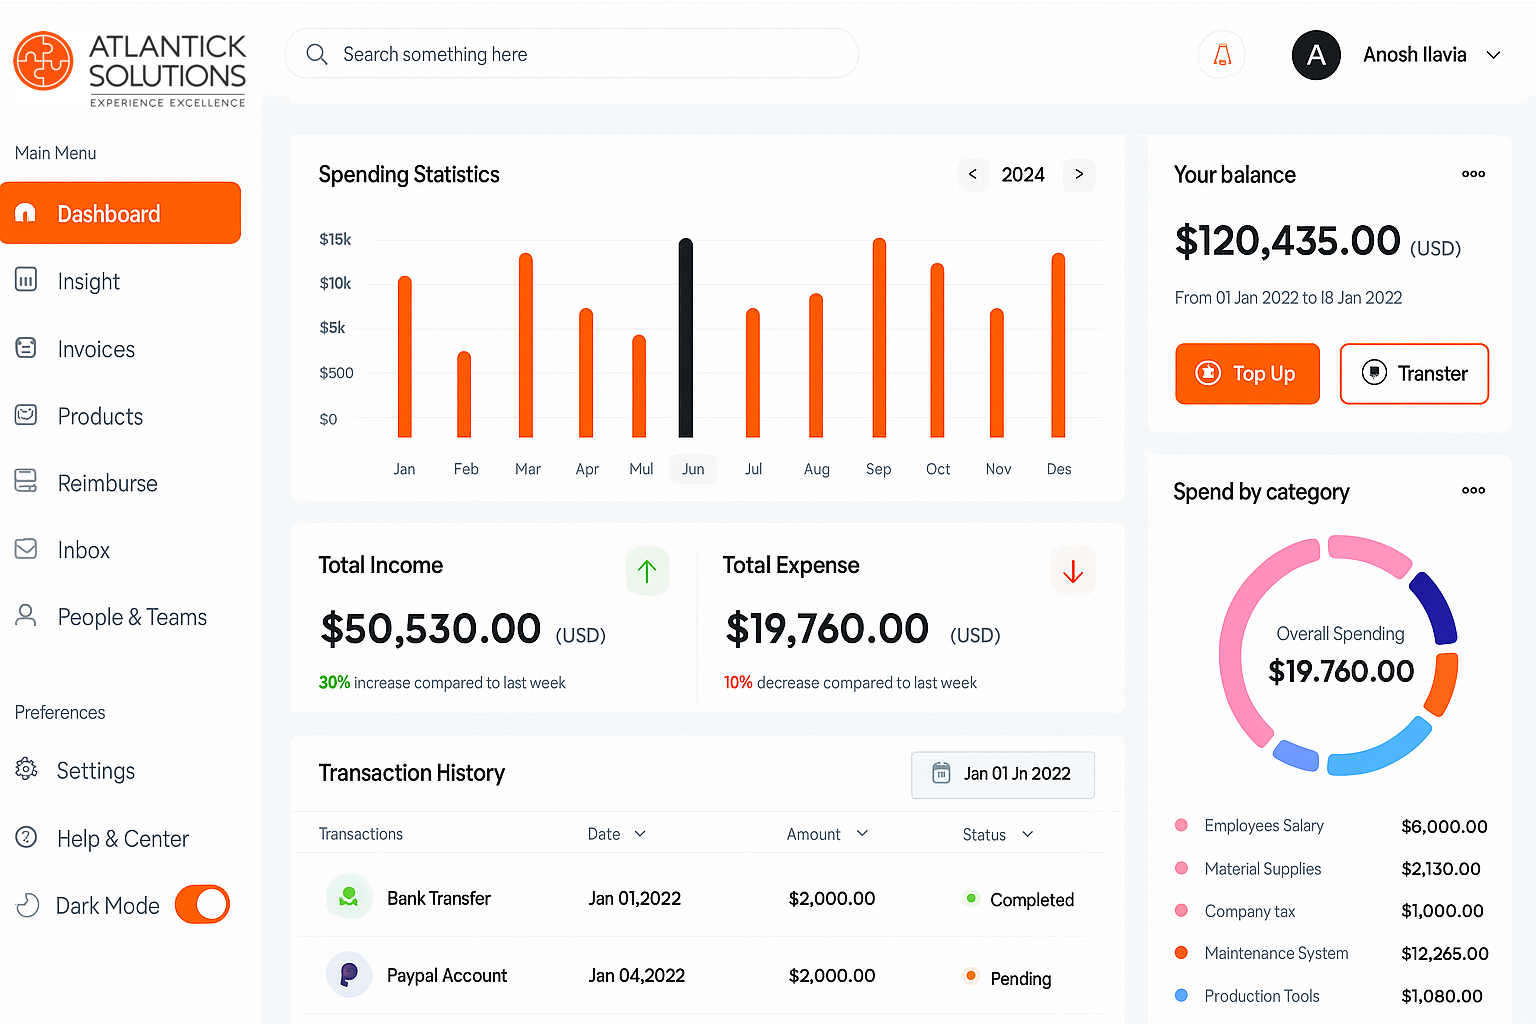Click the Paypal Account transaction icon
This screenshot has width=1536, height=1024.
tap(349, 974)
